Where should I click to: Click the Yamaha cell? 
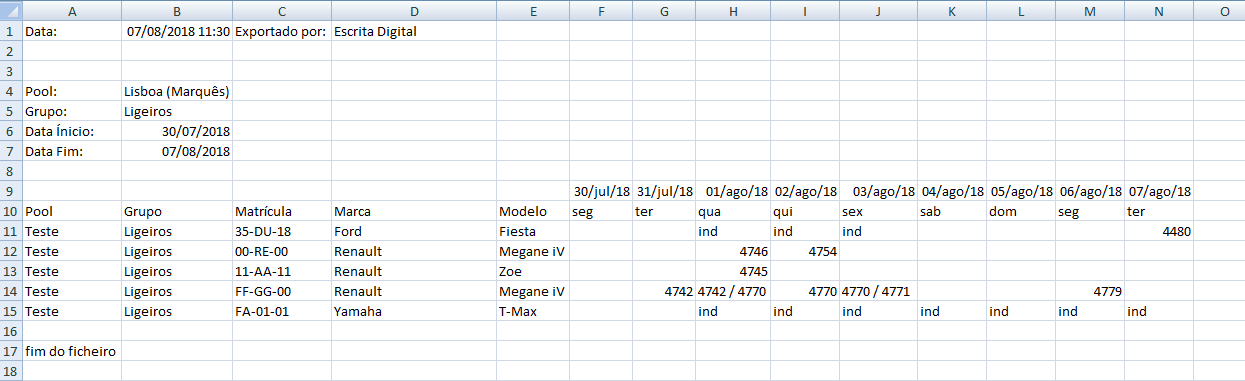point(413,311)
